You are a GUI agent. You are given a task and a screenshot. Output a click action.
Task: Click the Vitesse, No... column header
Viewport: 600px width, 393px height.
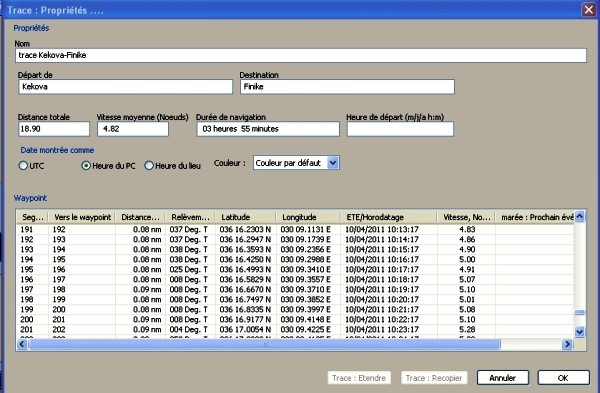pyautogui.click(x=466, y=217)
